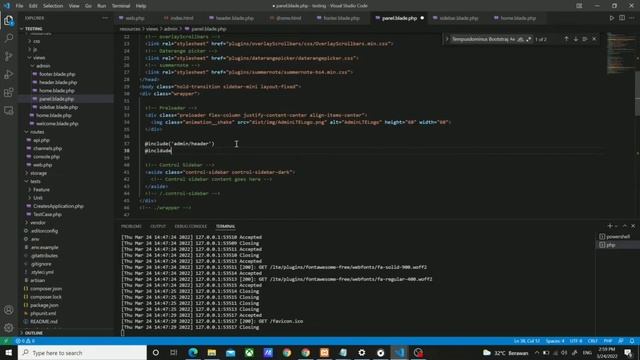Open composer.json file

point(45,289)
